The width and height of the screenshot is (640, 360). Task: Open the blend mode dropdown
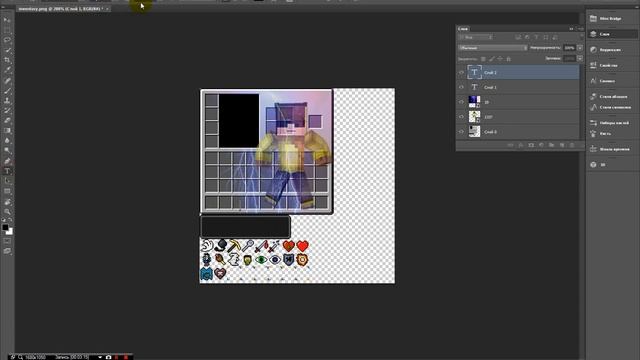(493, 48)
